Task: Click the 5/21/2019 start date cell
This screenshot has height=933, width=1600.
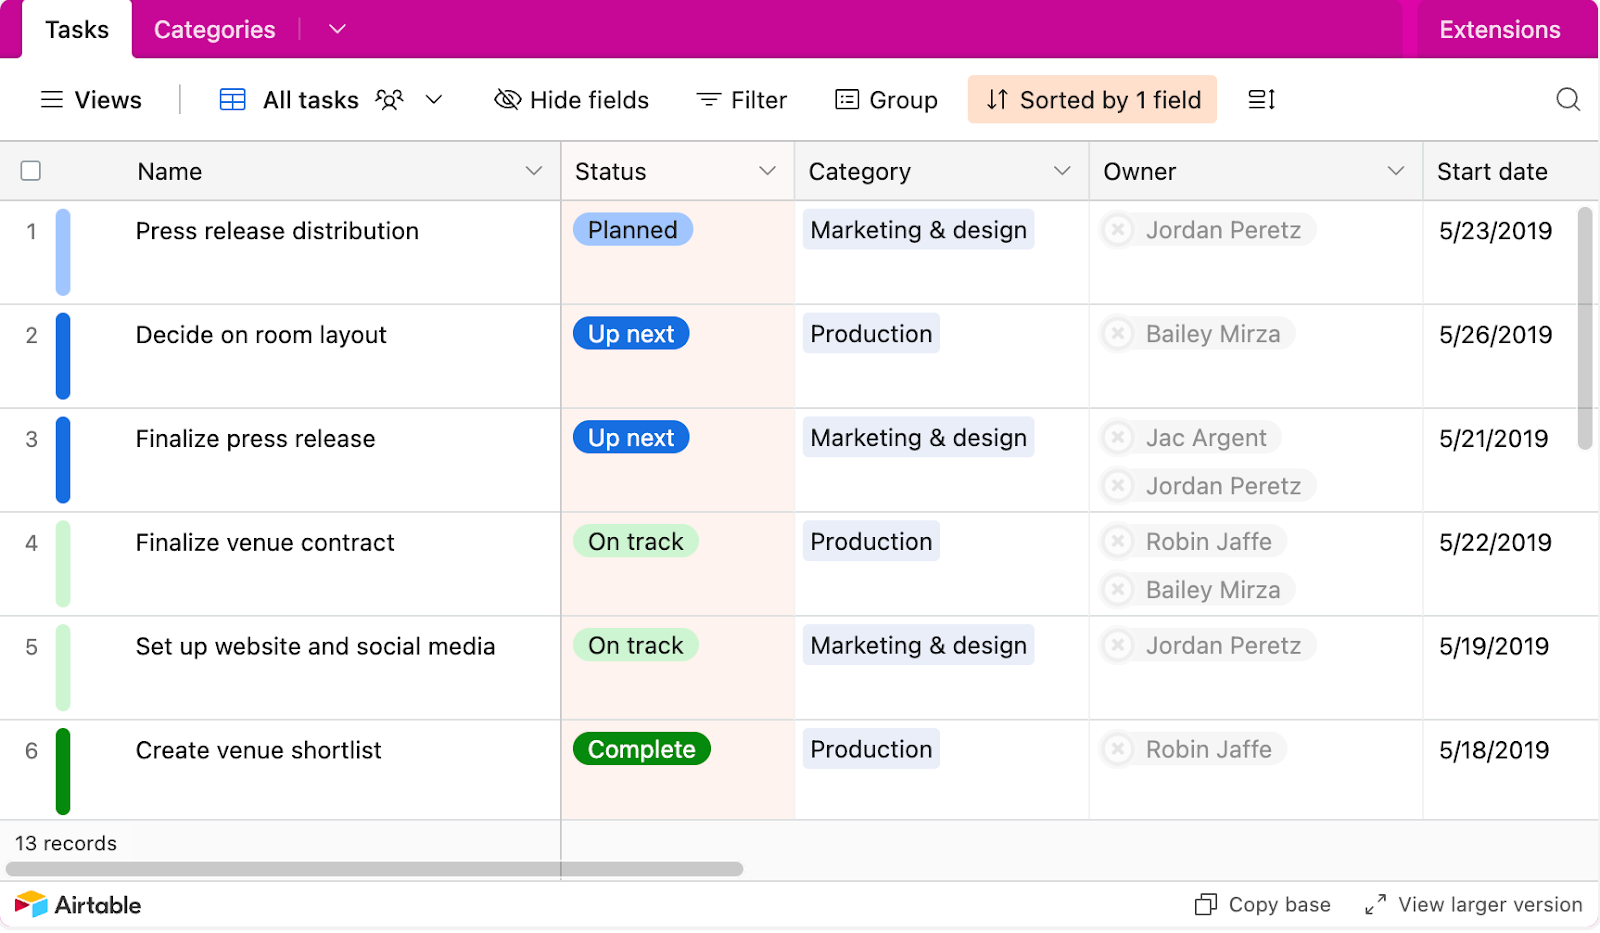Action: click(x=1494, y=439)
